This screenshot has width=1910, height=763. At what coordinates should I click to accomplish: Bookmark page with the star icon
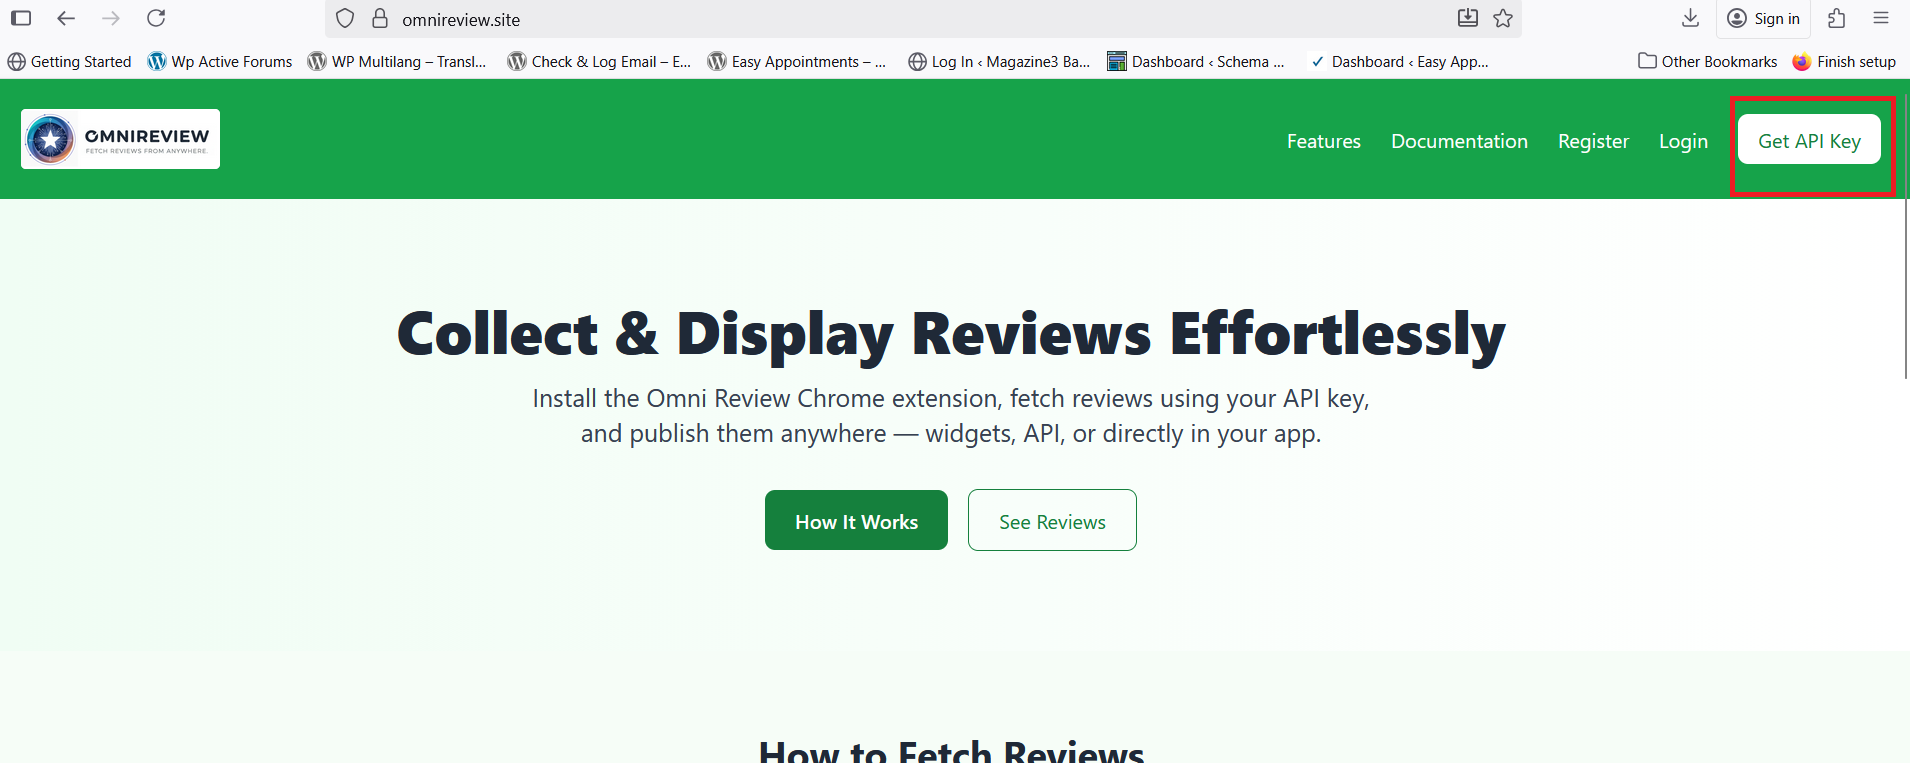[1502, 18]
